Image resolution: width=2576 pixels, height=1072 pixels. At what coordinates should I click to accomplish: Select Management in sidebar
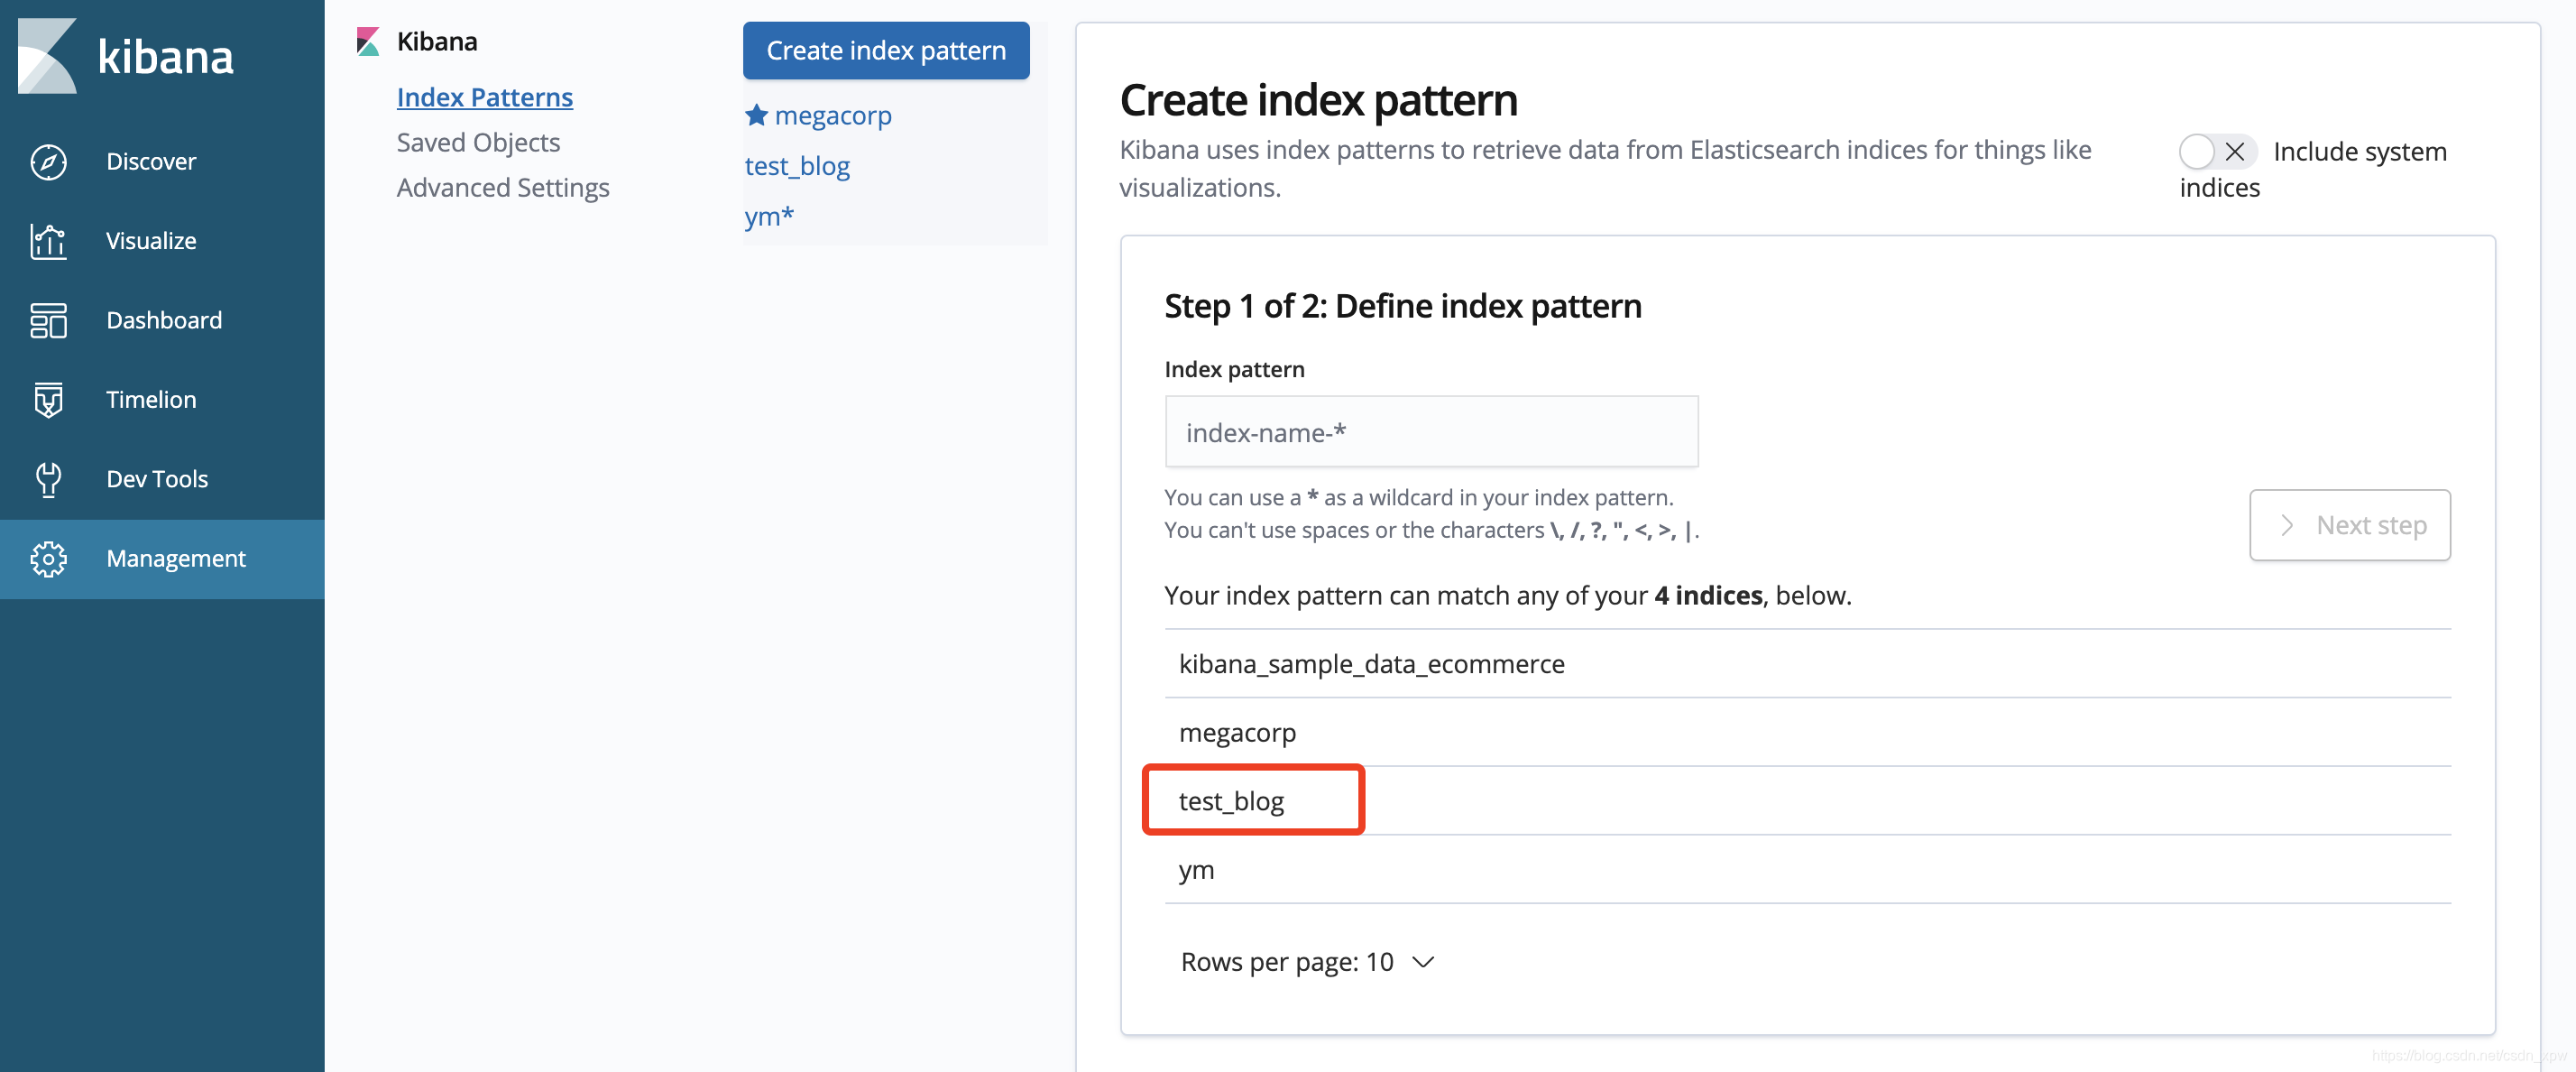pyautogui.click(x=162, y=559)
